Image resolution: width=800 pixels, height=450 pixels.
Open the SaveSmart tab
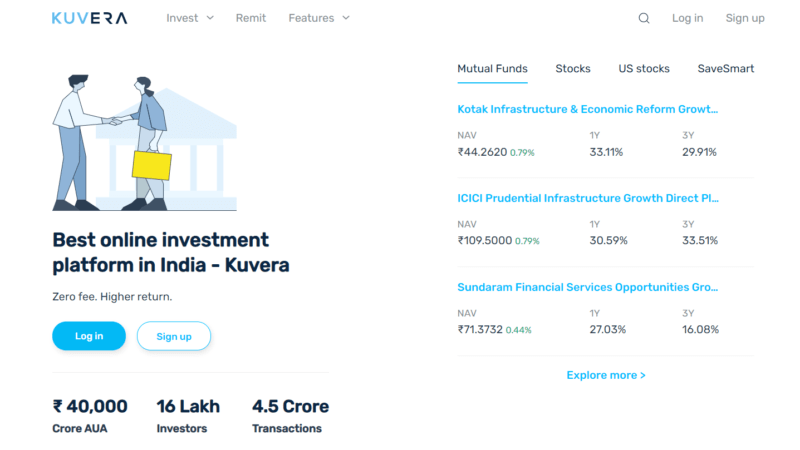coord(726,68)
